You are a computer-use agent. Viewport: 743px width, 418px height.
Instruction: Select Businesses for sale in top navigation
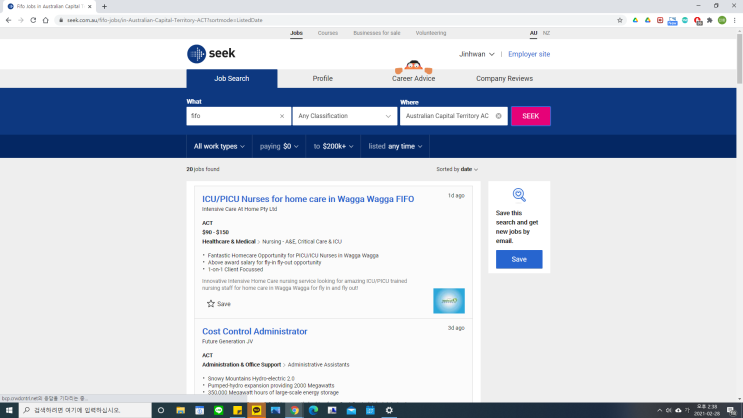pyautogui.click(x=377, y=33)
